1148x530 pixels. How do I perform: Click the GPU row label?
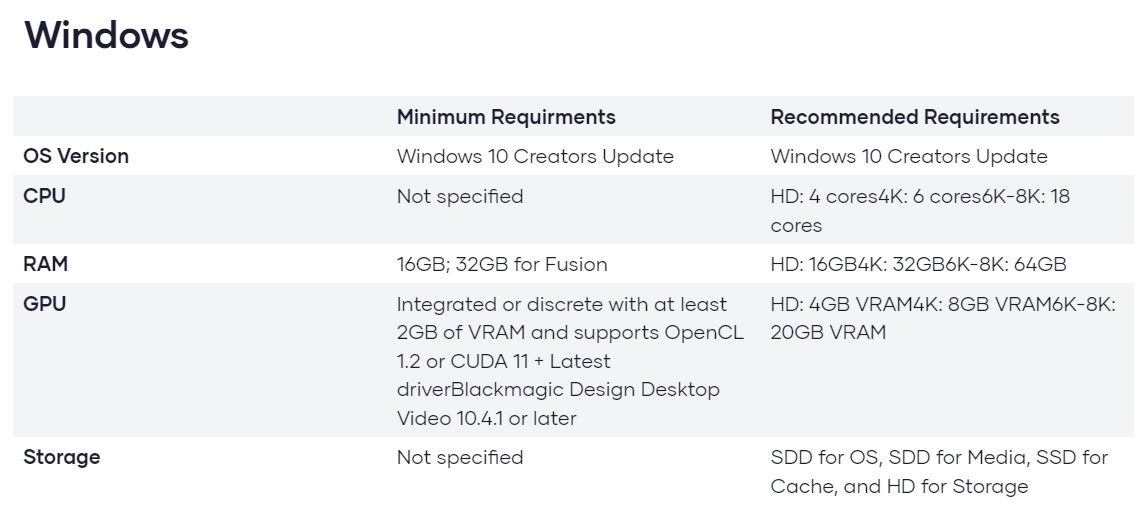coord(44,304)
